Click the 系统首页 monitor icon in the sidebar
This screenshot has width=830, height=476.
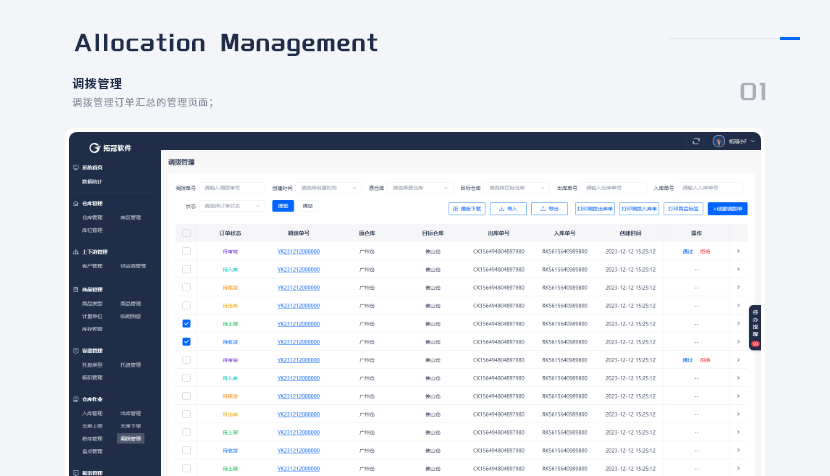(x=75, y=167)
